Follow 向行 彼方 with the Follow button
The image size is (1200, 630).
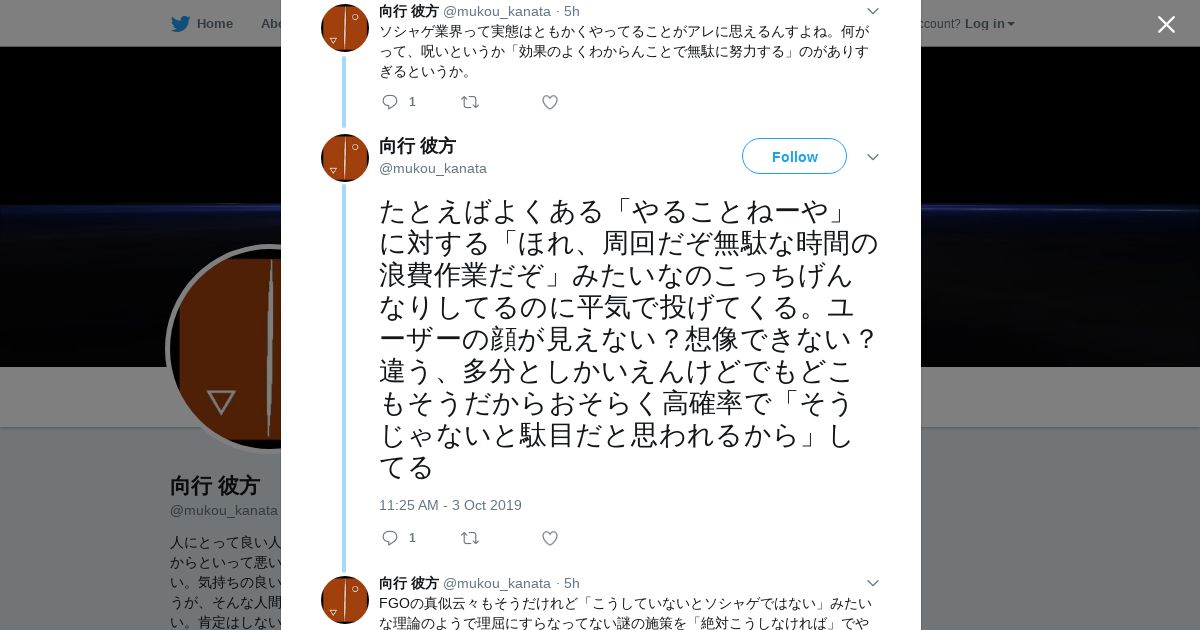click(x=794, y=157)
